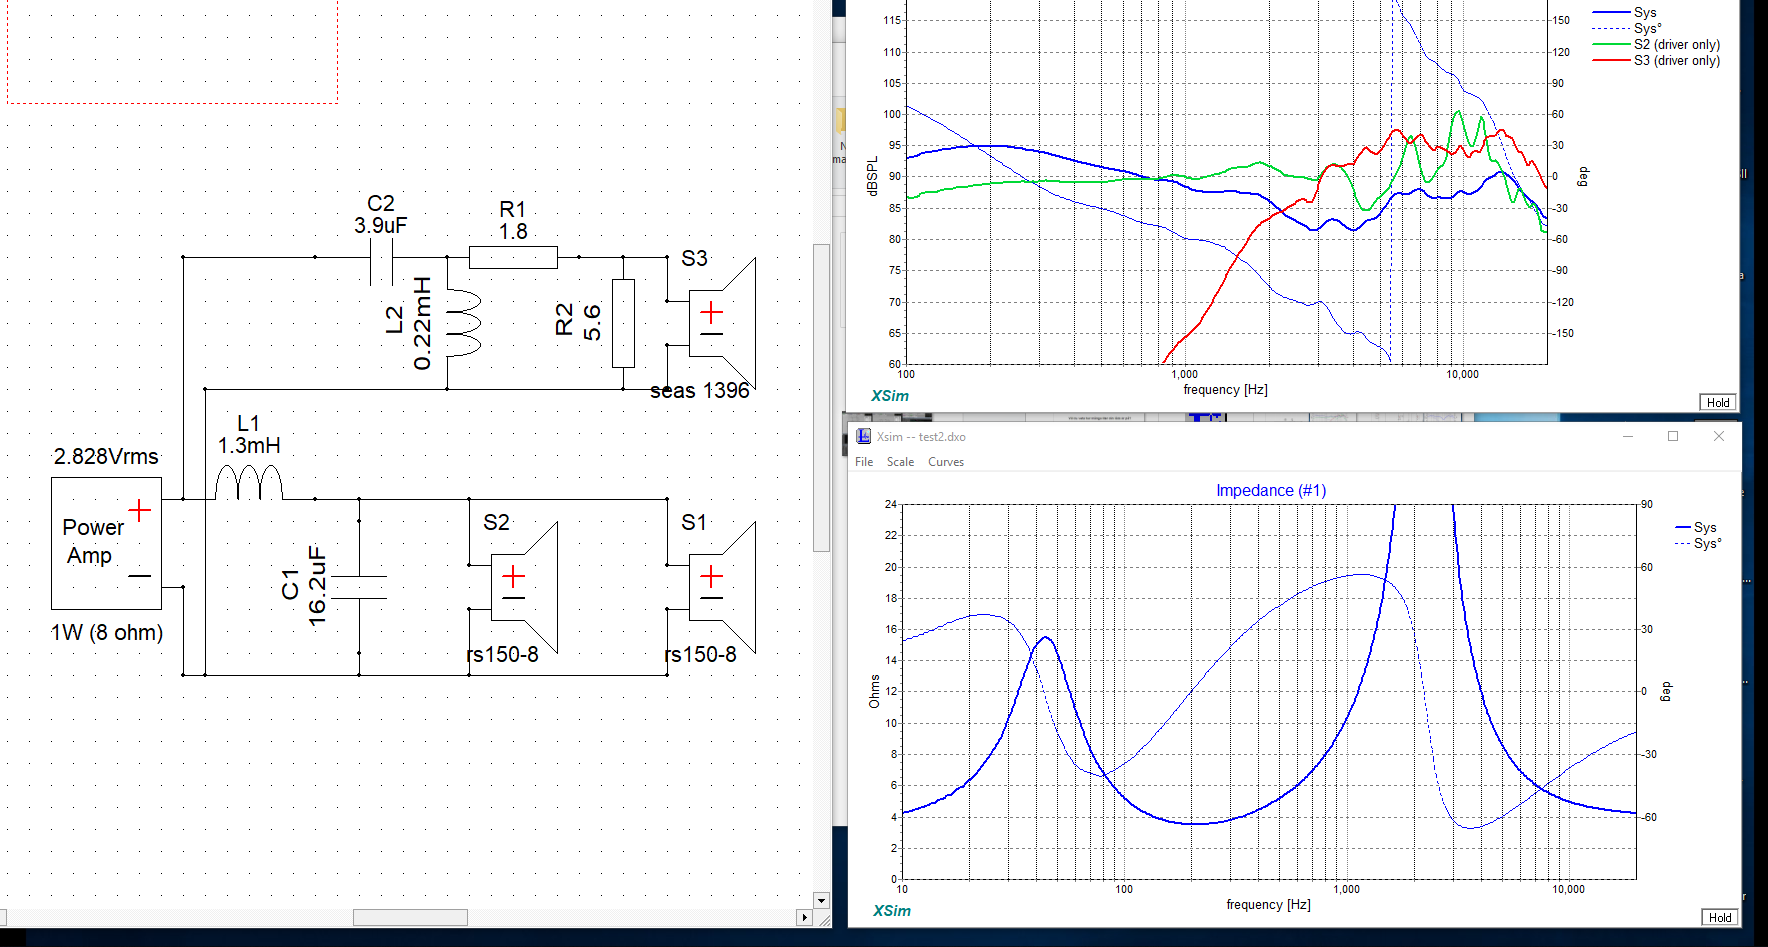
Task: Maximize the Xsim test2.dxo impedance window
Action: [1673, 436]
